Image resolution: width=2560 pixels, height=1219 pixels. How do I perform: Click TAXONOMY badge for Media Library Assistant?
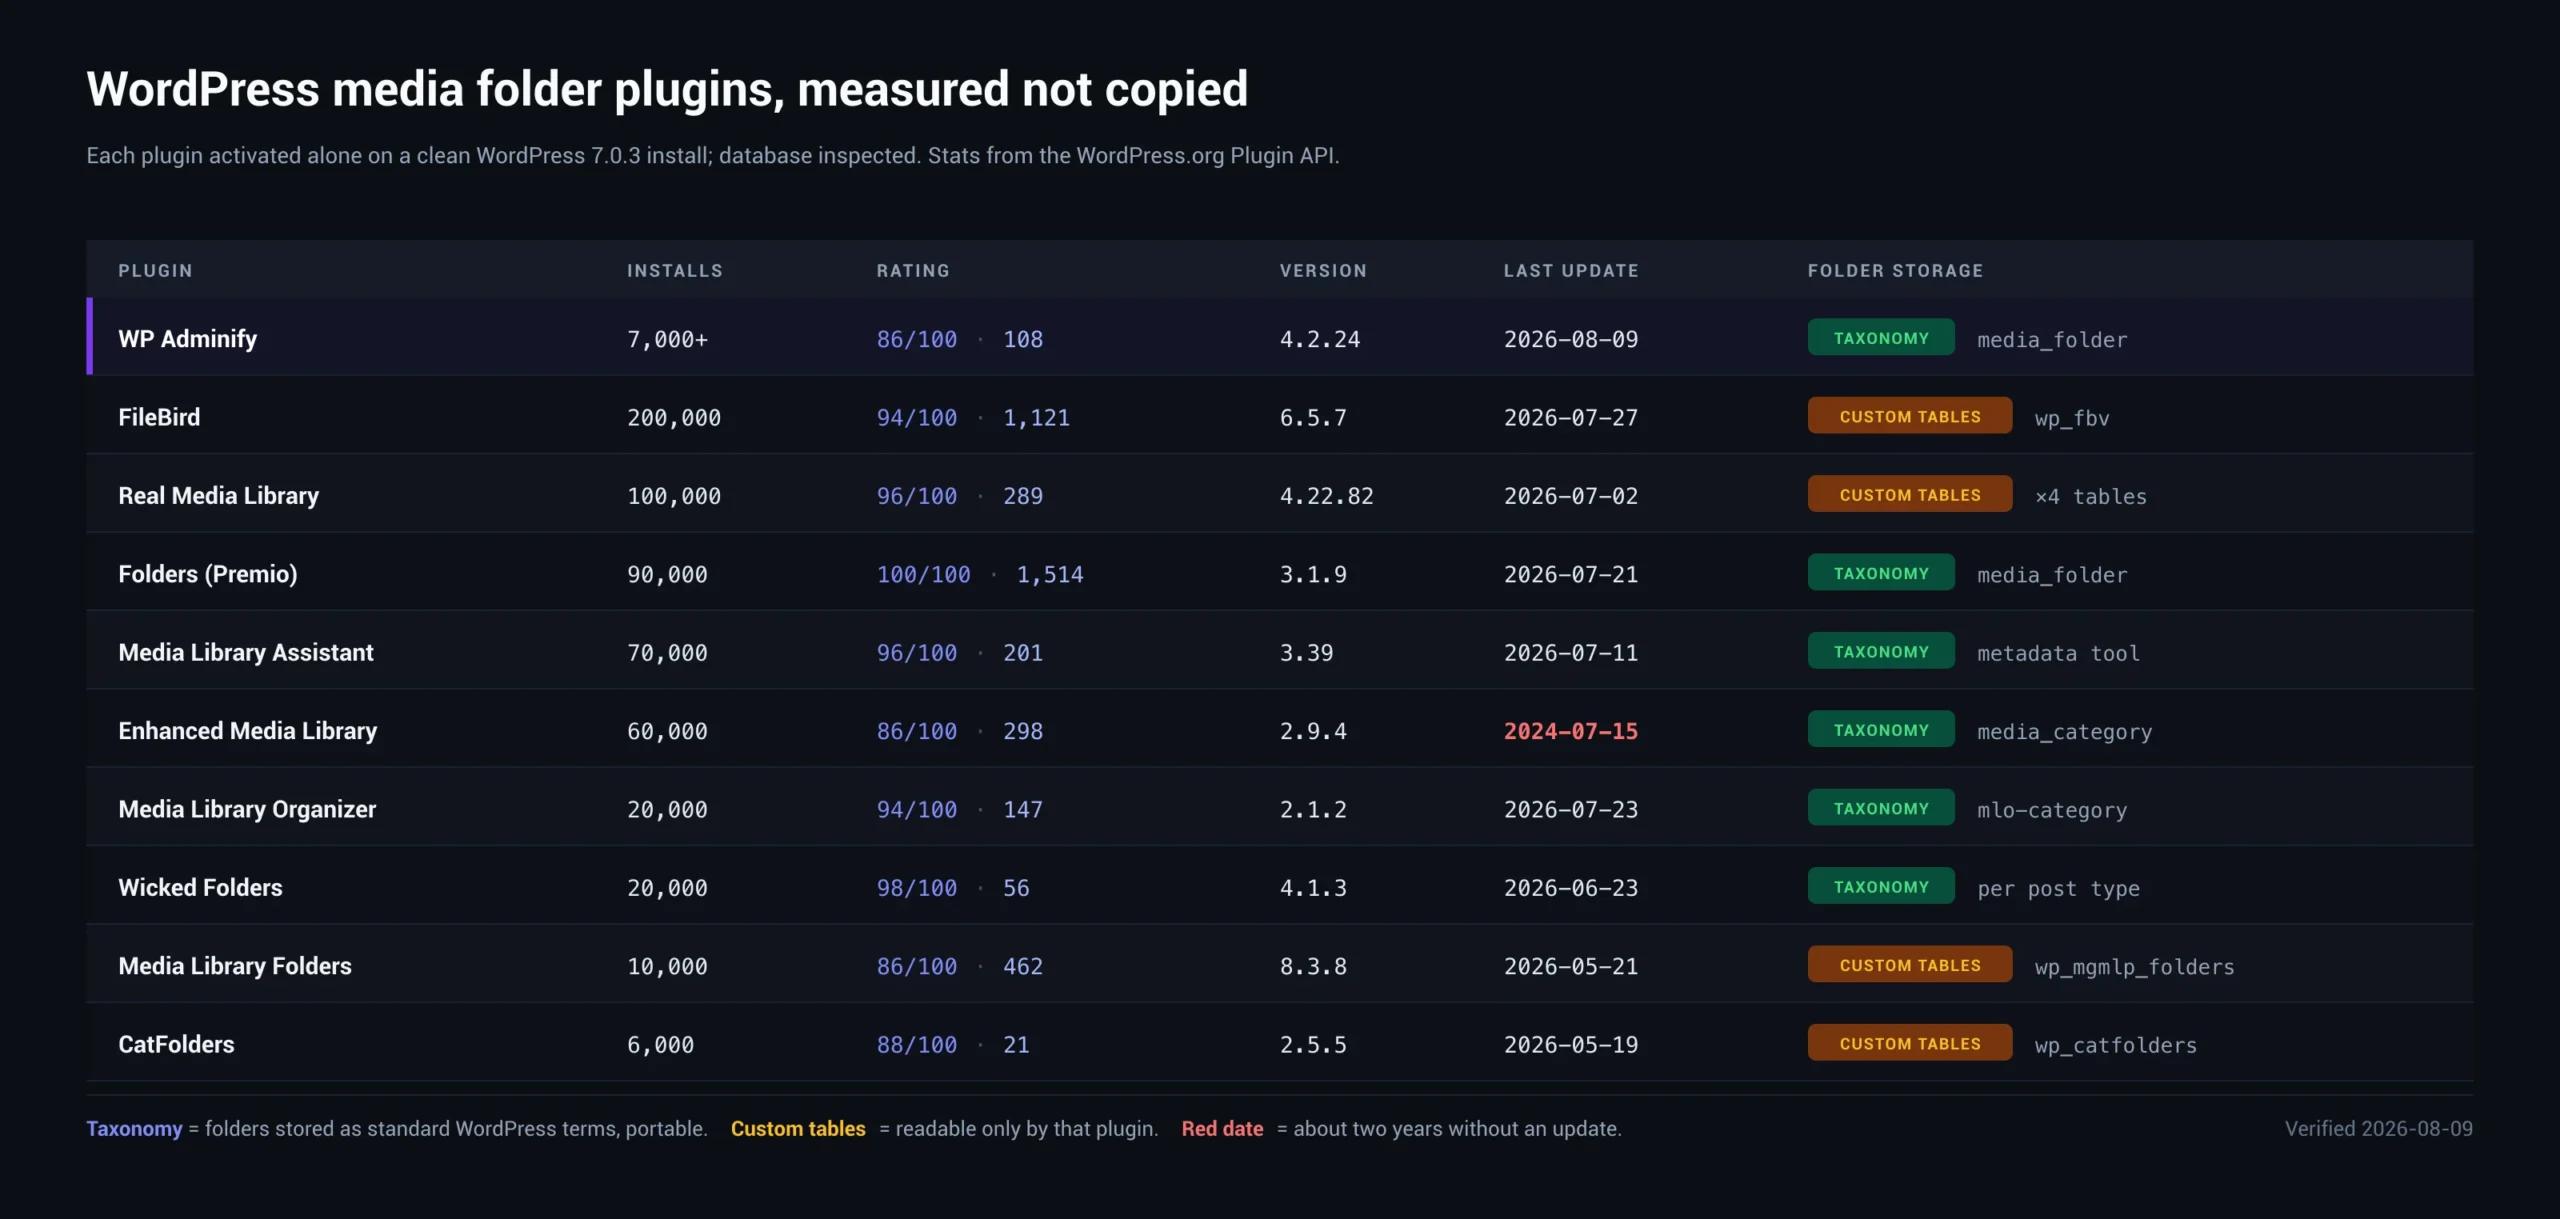[1881, 651]
